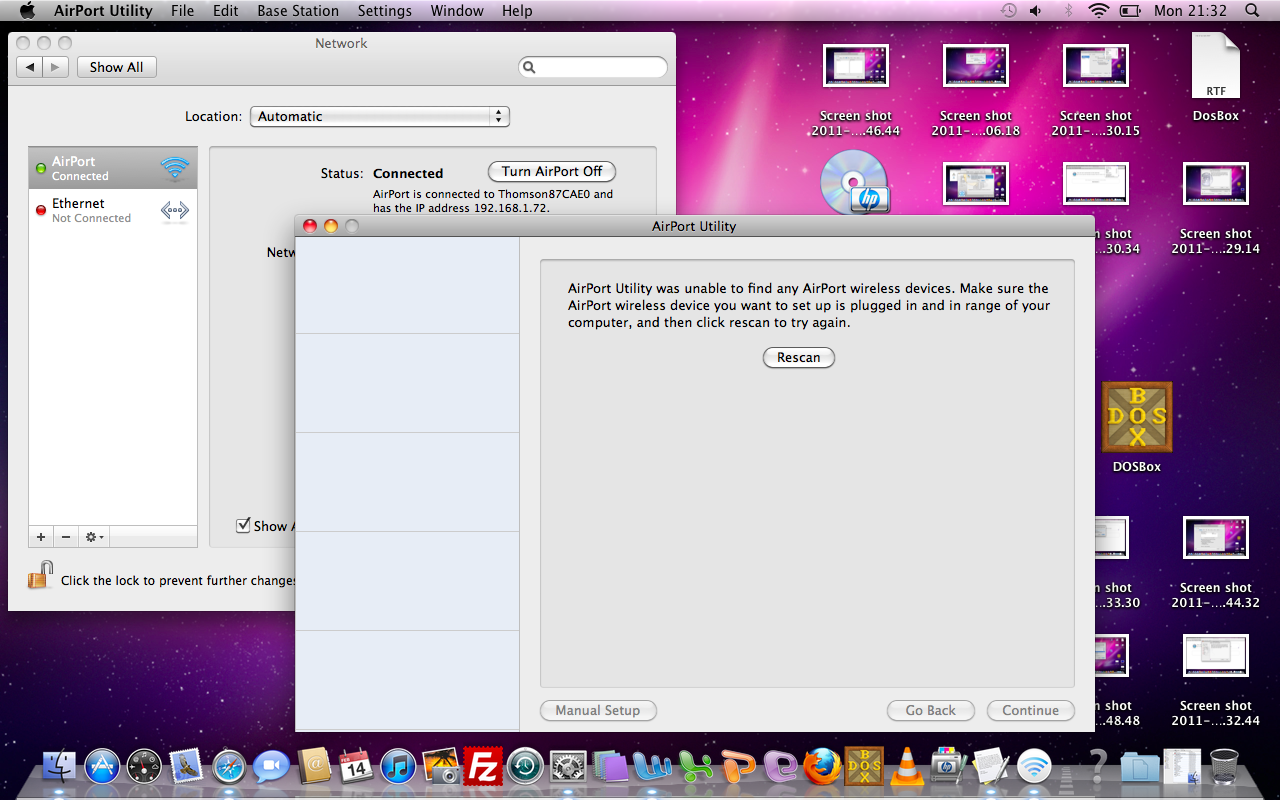Launch Microsoft Excel from the Dock
This screenshot has width=1280, height=800.
coord(695,767)
